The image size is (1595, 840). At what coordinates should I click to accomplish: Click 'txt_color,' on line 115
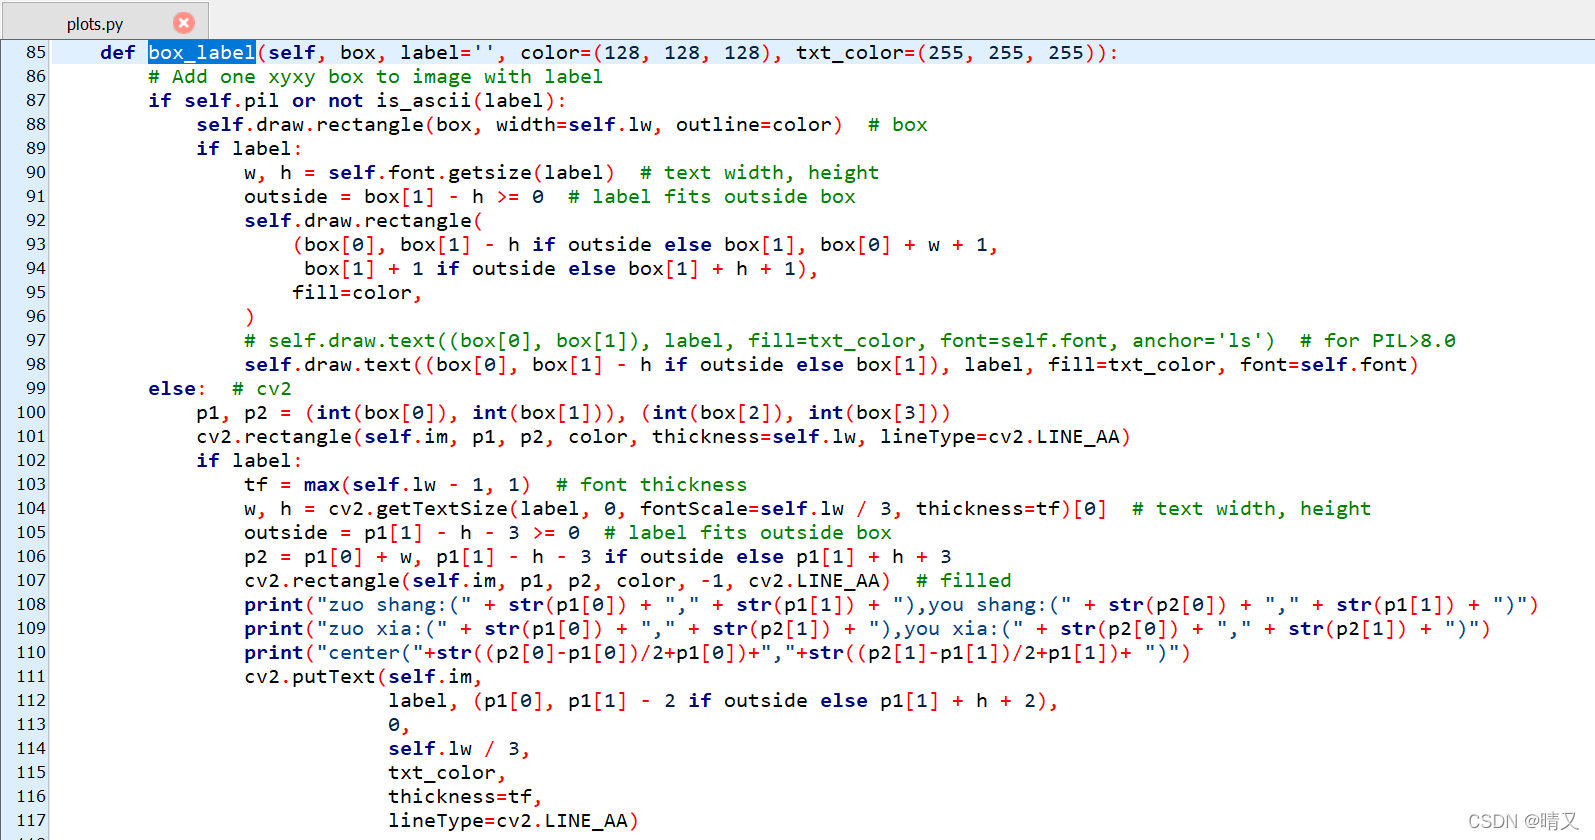(x=447, y=773)
